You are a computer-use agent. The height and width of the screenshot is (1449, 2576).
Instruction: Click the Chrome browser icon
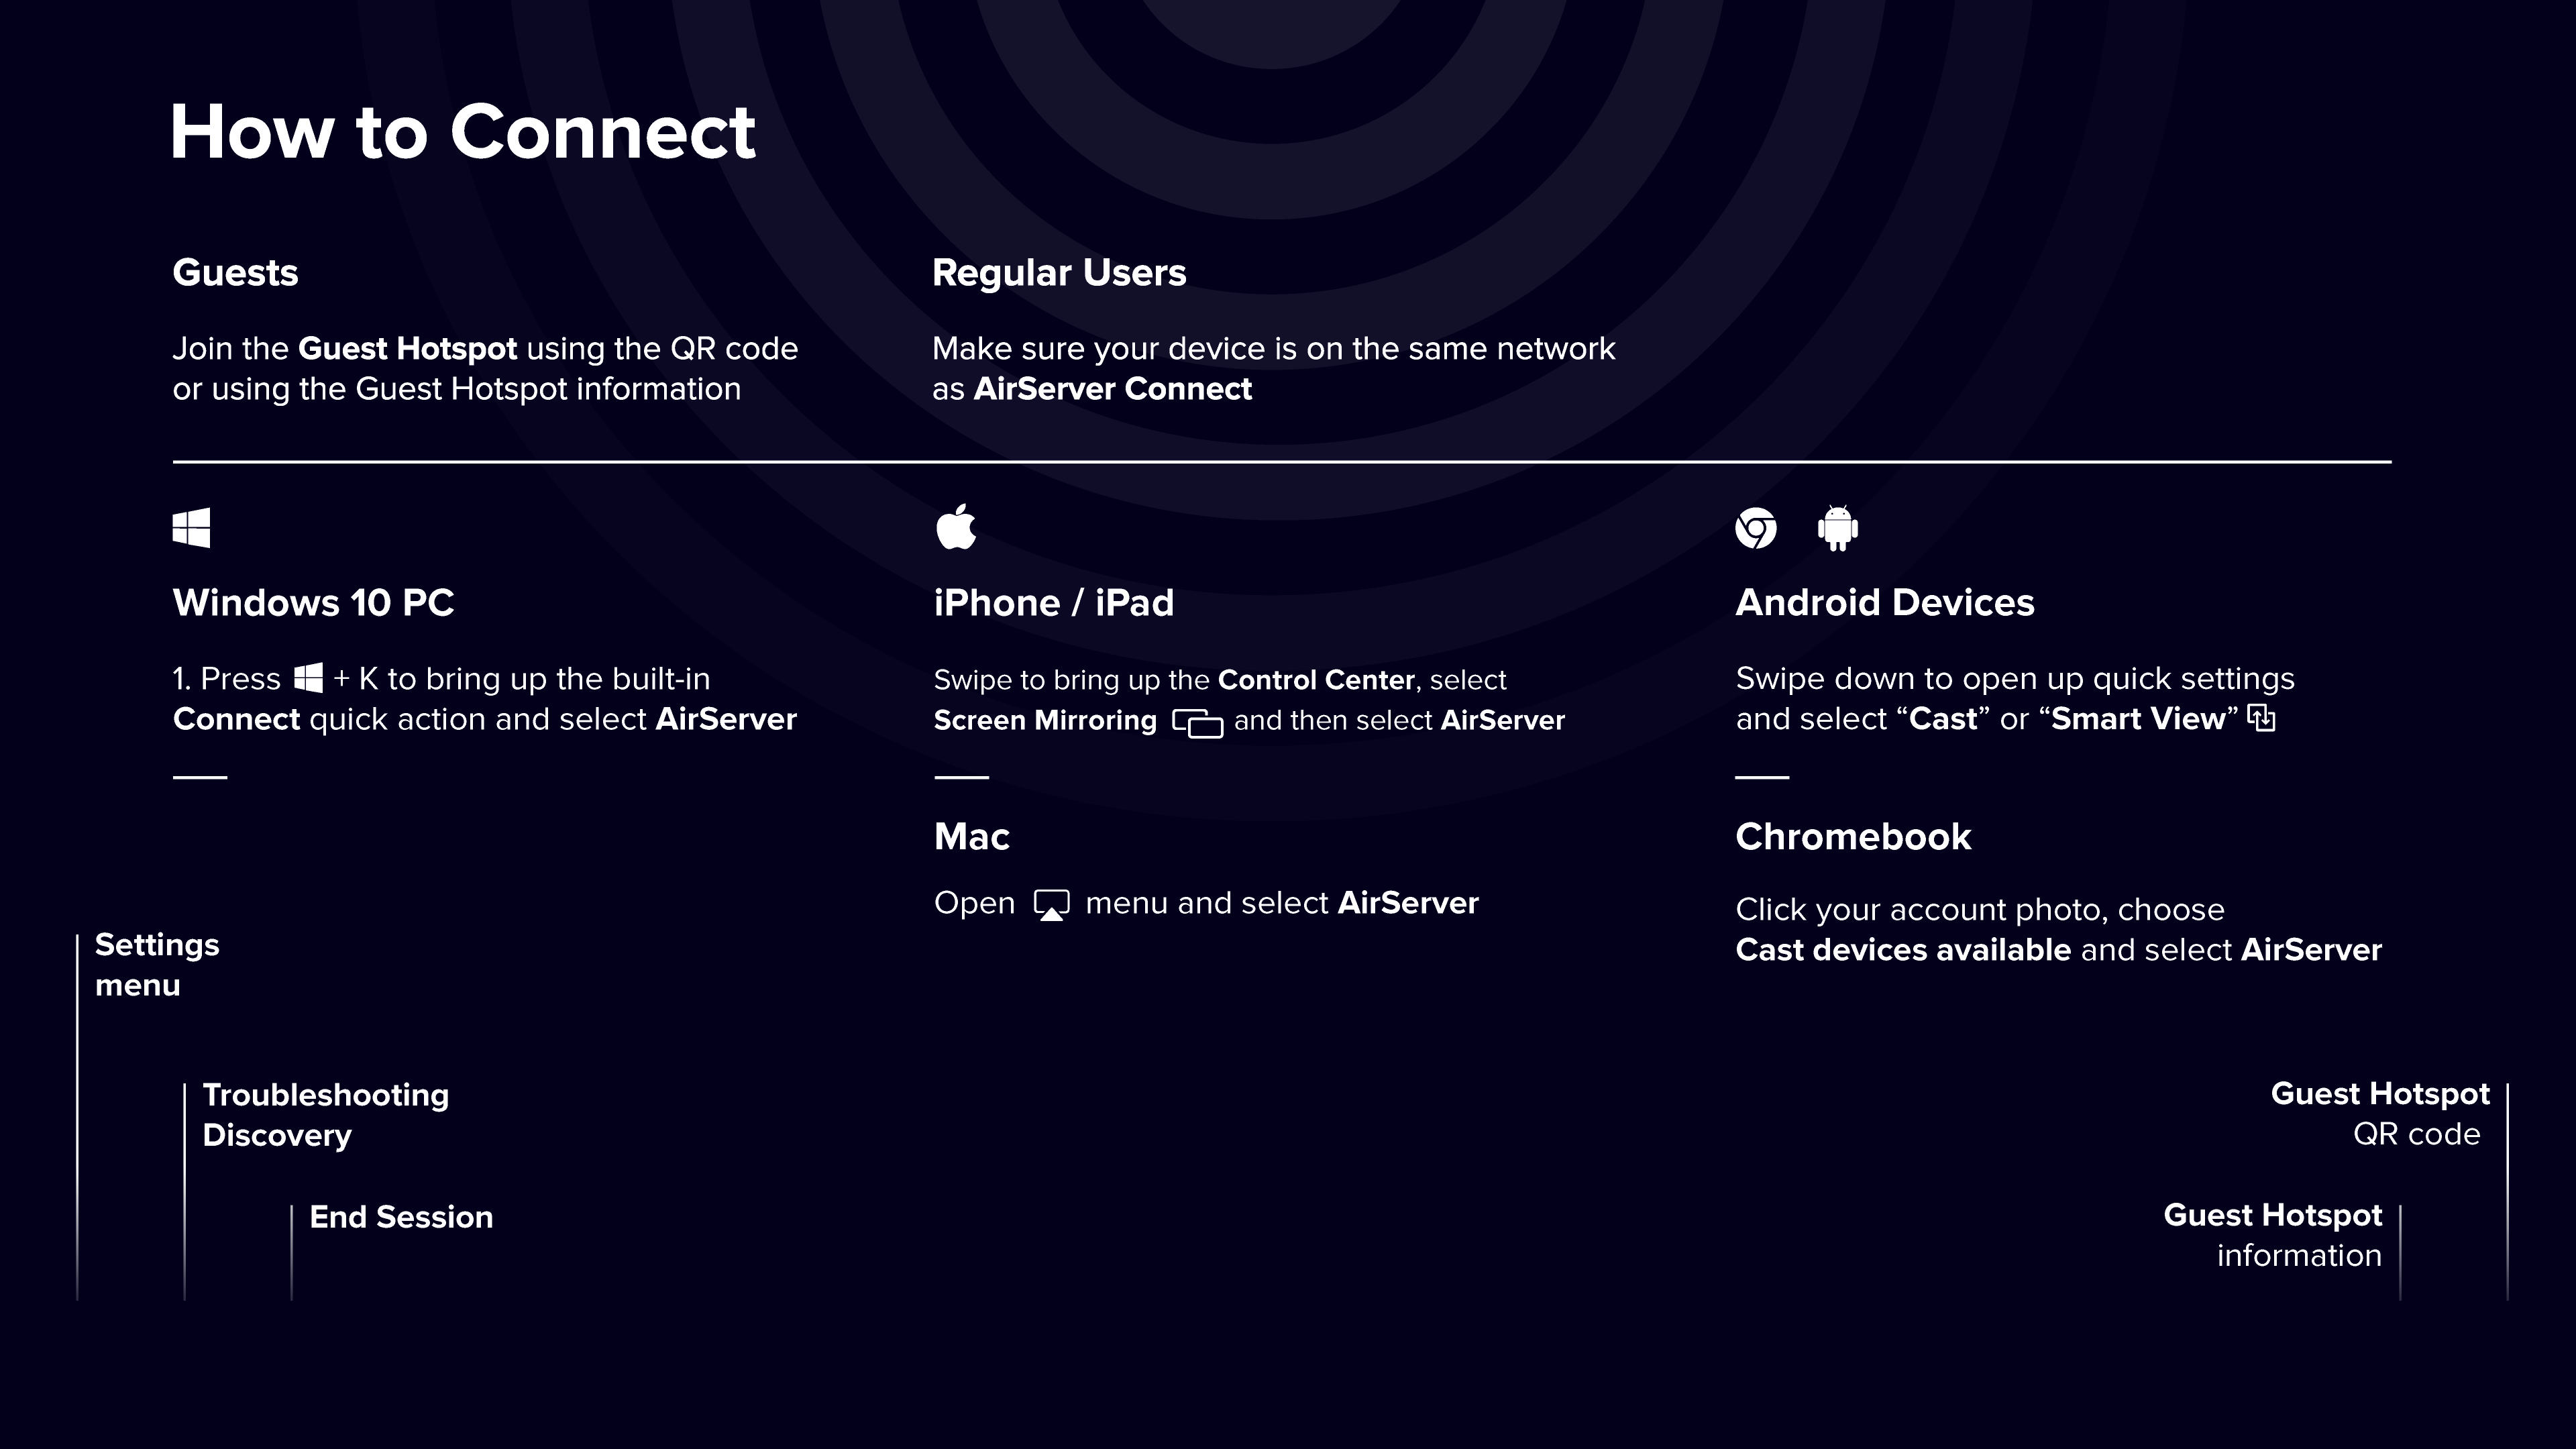click(x=1756, y=528)
